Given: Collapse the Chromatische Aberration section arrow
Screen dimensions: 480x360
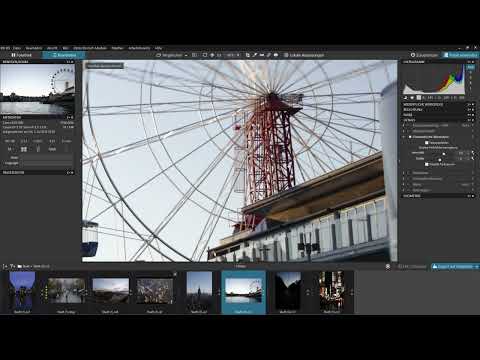Looking at the screenshot, I should (x=404, y=137).
